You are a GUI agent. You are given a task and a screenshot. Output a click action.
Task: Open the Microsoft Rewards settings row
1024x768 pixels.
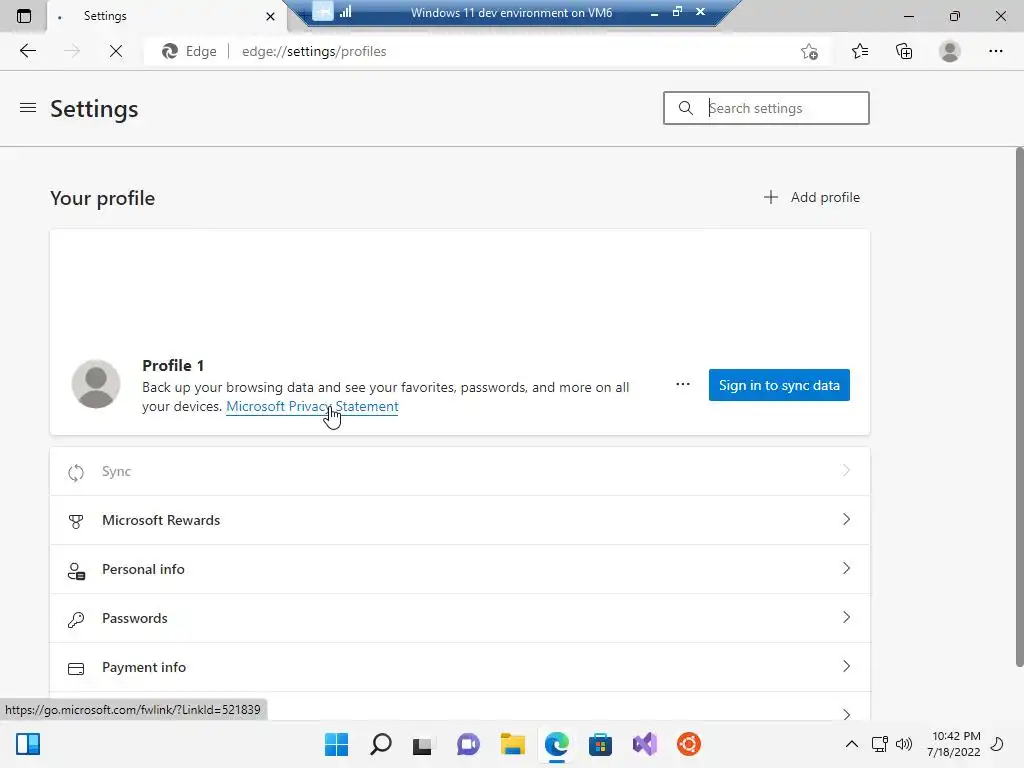[460, 520]
